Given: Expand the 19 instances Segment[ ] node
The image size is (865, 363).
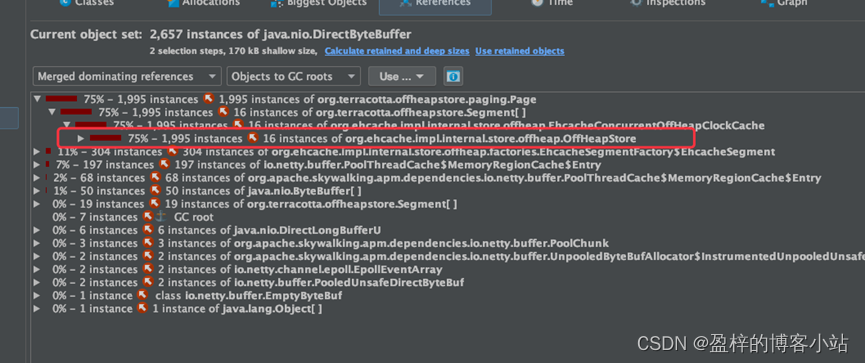Looking at the screenshot, I should pyautogui.click(x=37, y=204).
